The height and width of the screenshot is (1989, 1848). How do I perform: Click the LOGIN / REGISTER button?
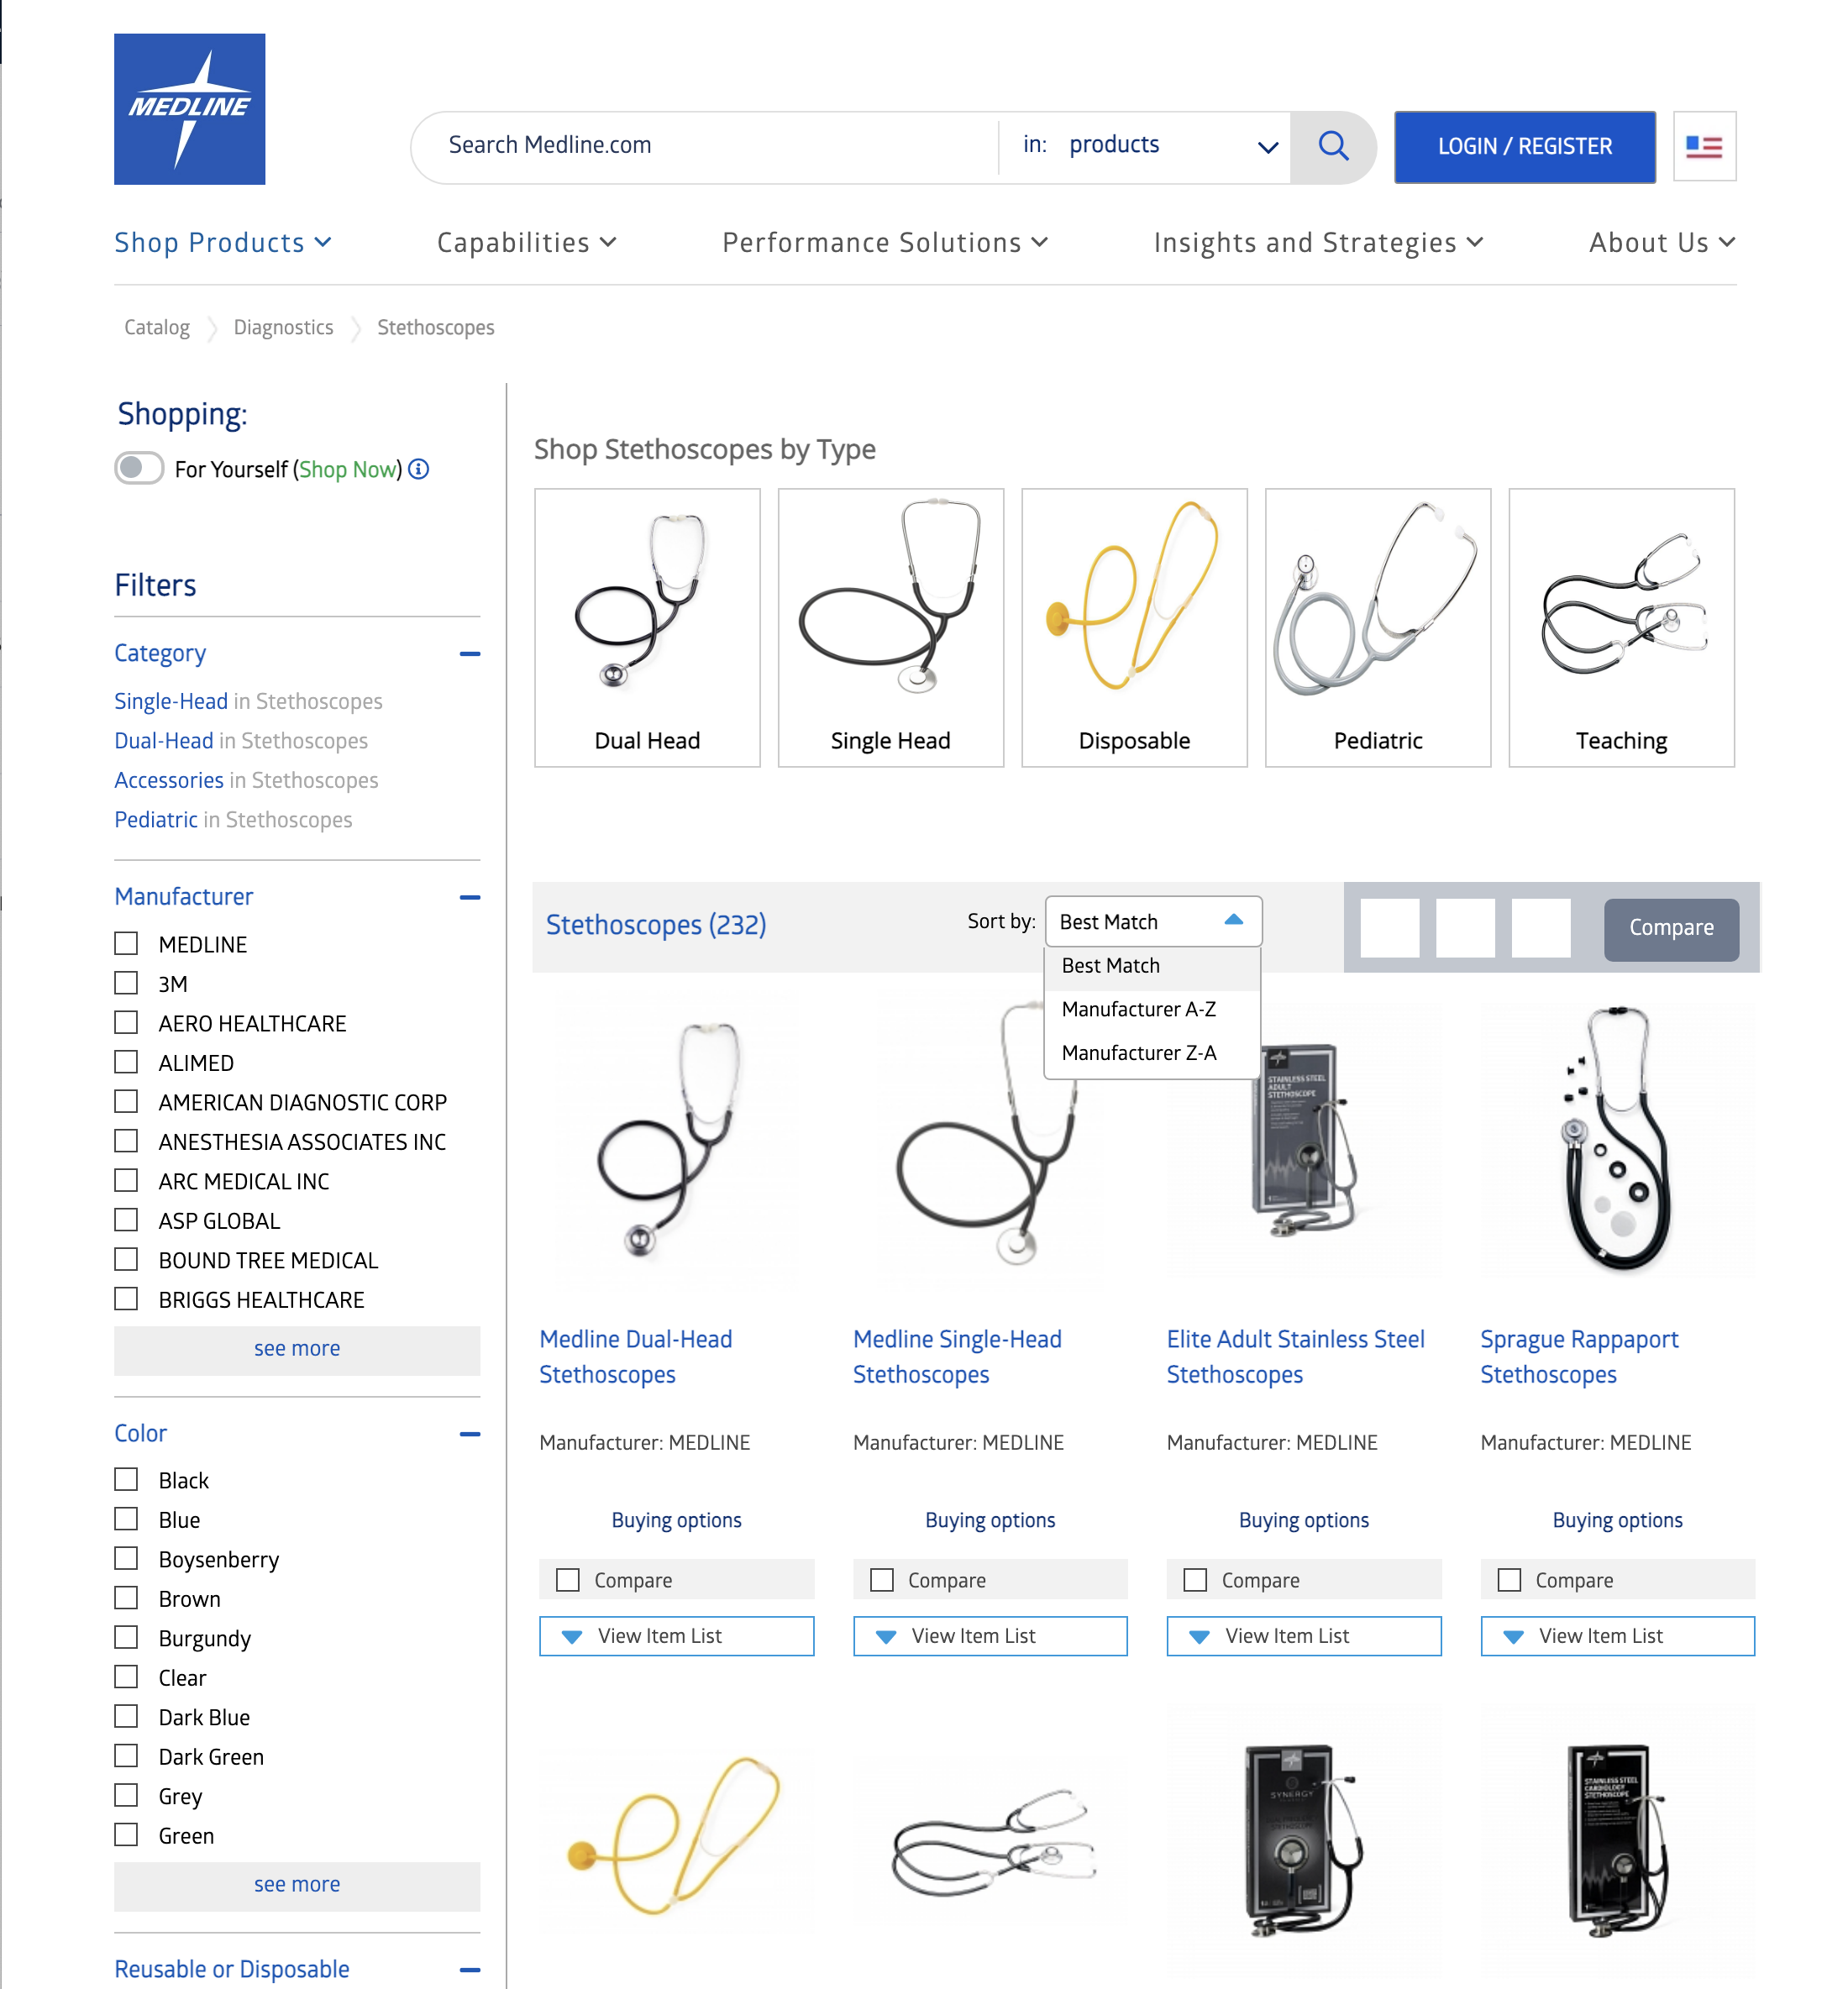pos(1524,146)
